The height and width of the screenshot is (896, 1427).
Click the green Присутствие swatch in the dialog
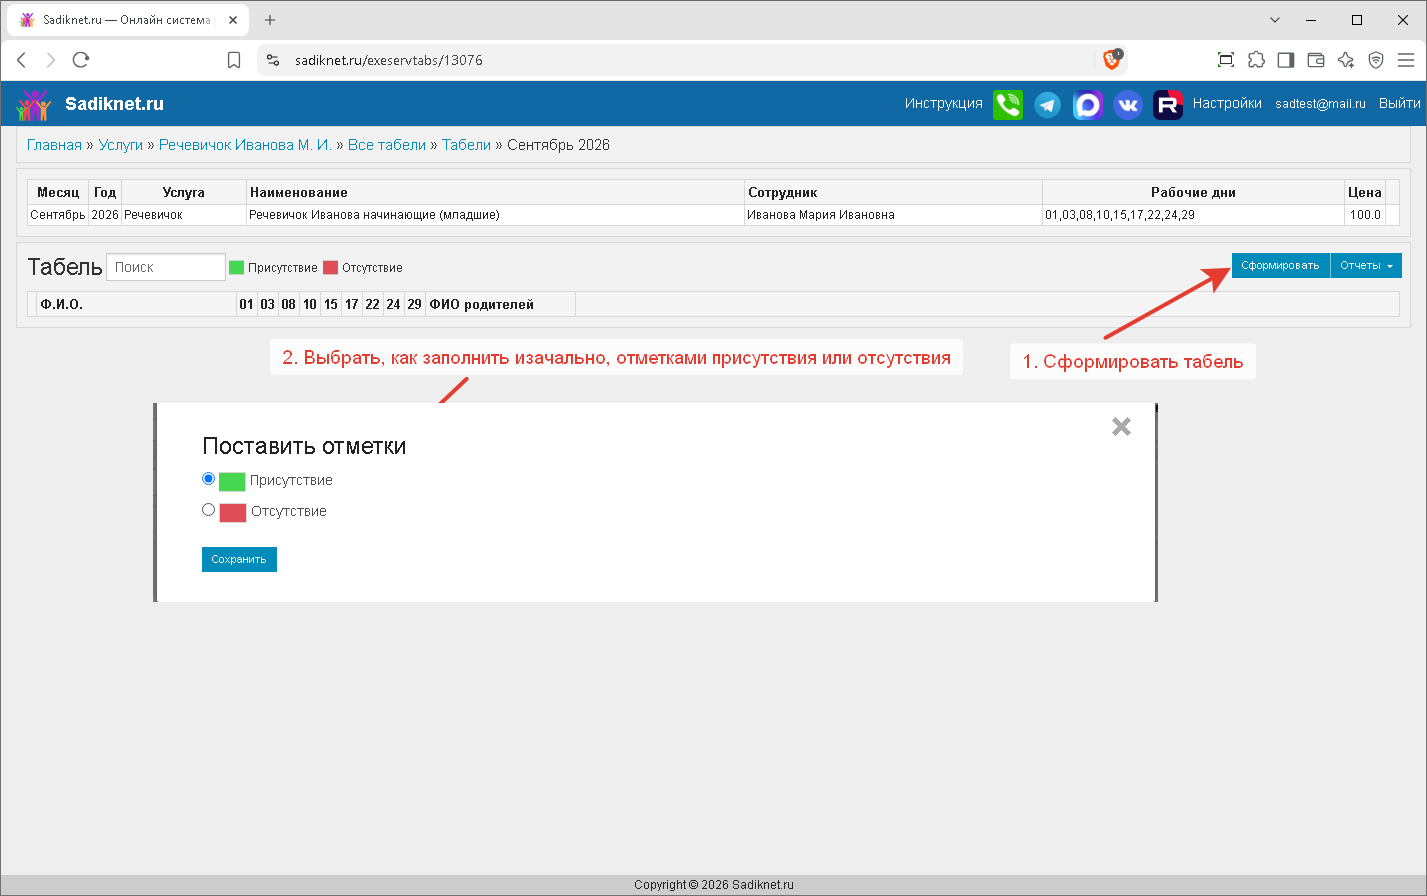coord(232,481)
